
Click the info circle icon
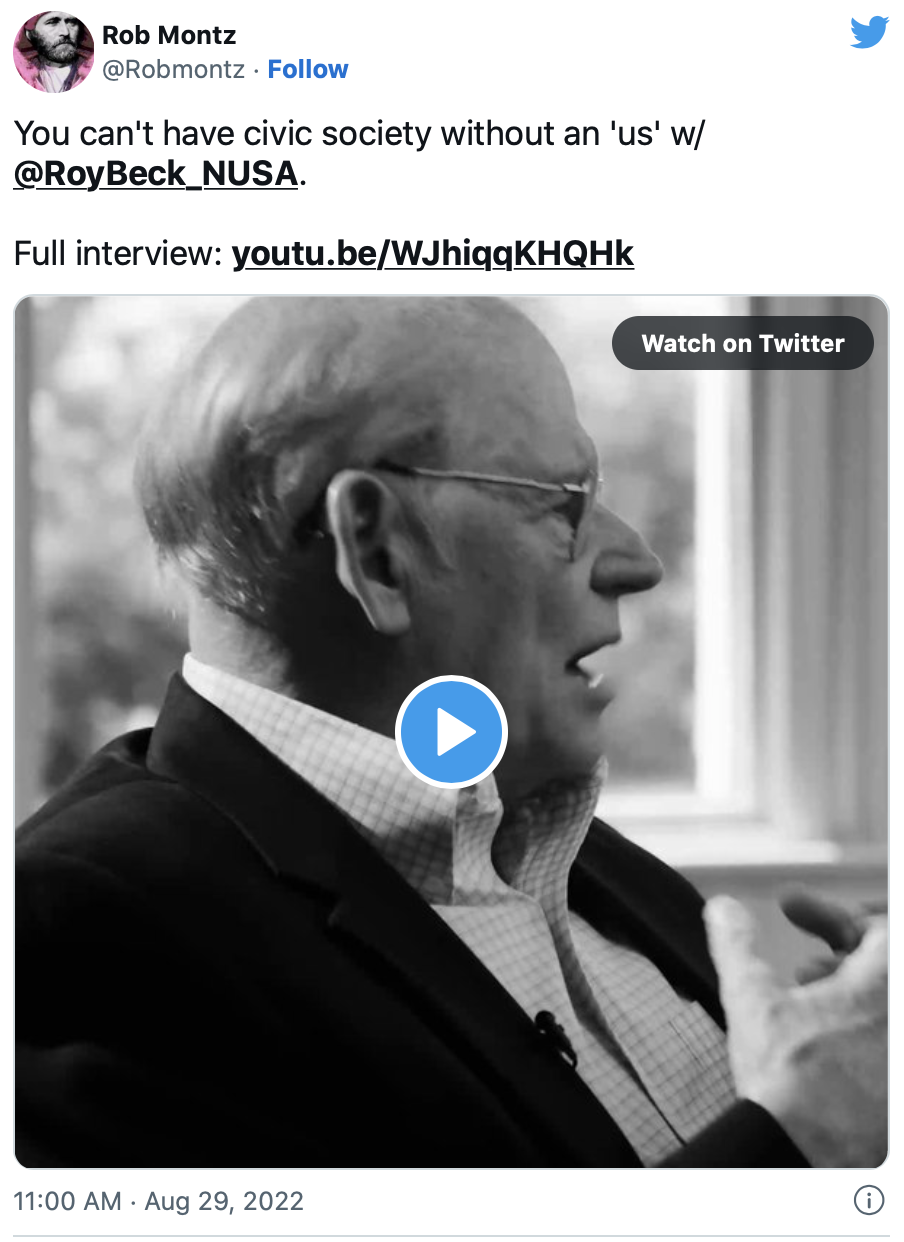coord(869,1200)
